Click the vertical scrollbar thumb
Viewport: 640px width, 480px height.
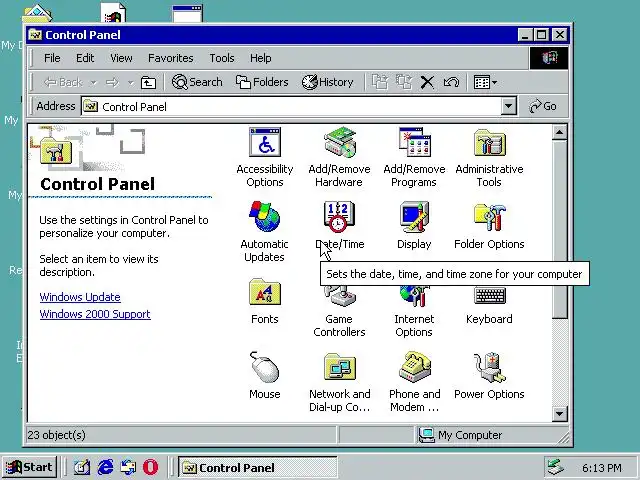[559, 229]
